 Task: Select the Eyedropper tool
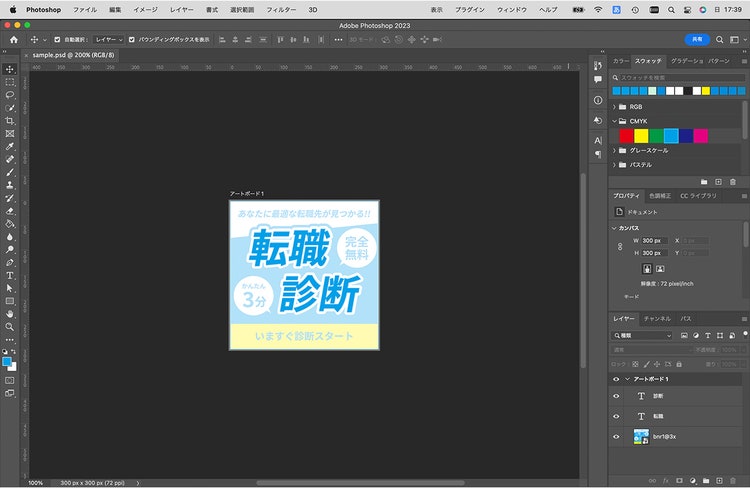click(x=10, y=146)
